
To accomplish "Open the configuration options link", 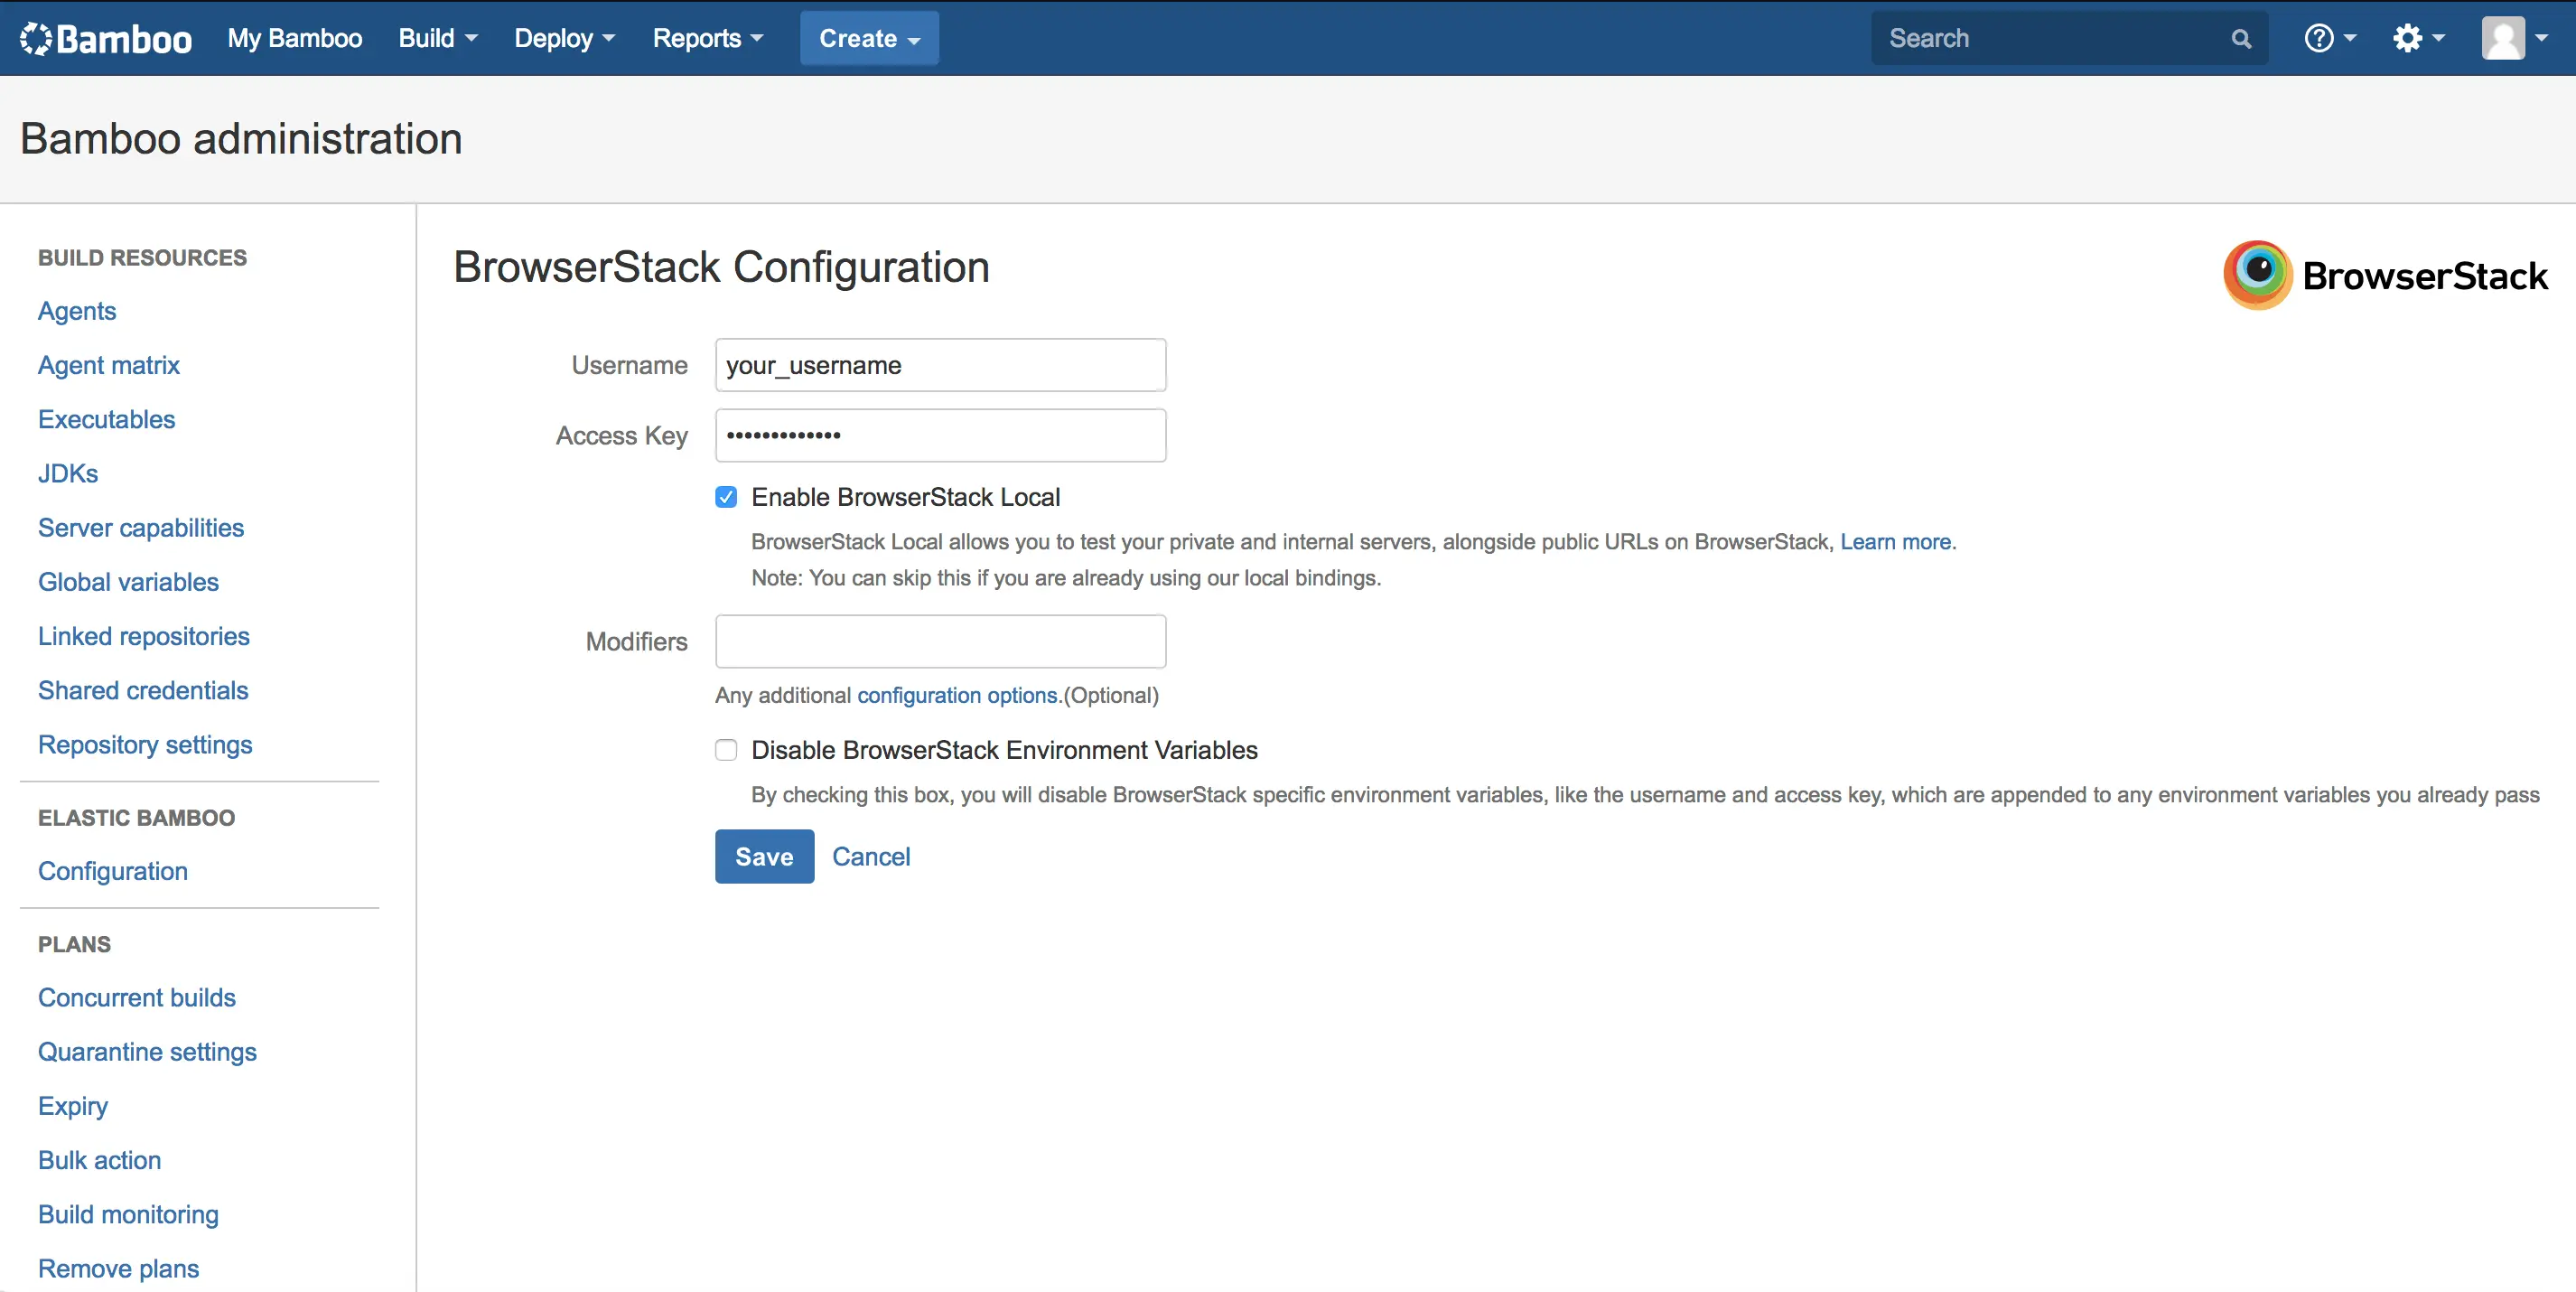I will (958, 695).
